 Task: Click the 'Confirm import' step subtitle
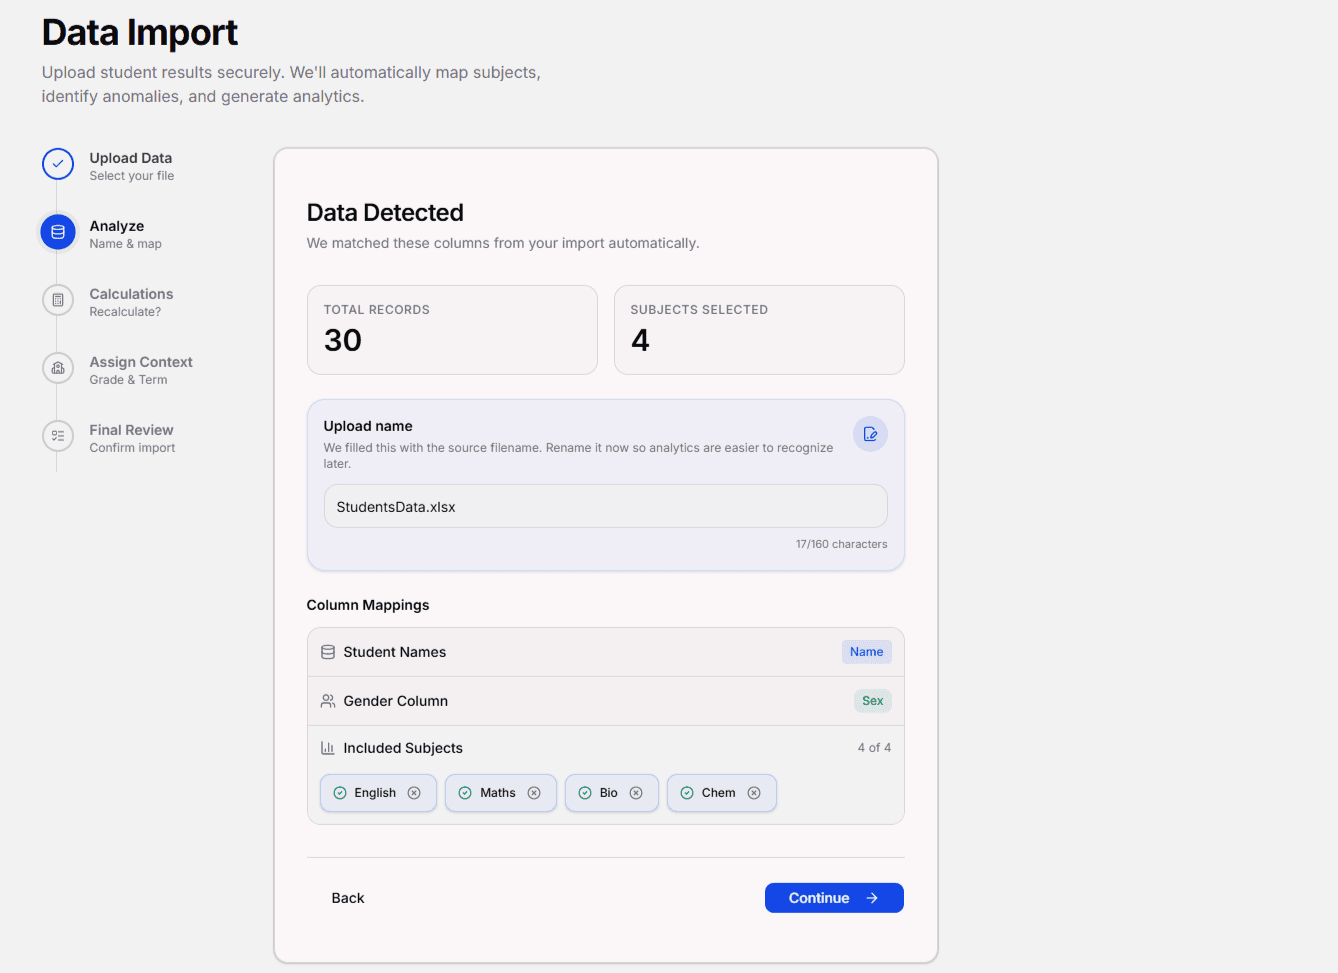coord(132,448)
